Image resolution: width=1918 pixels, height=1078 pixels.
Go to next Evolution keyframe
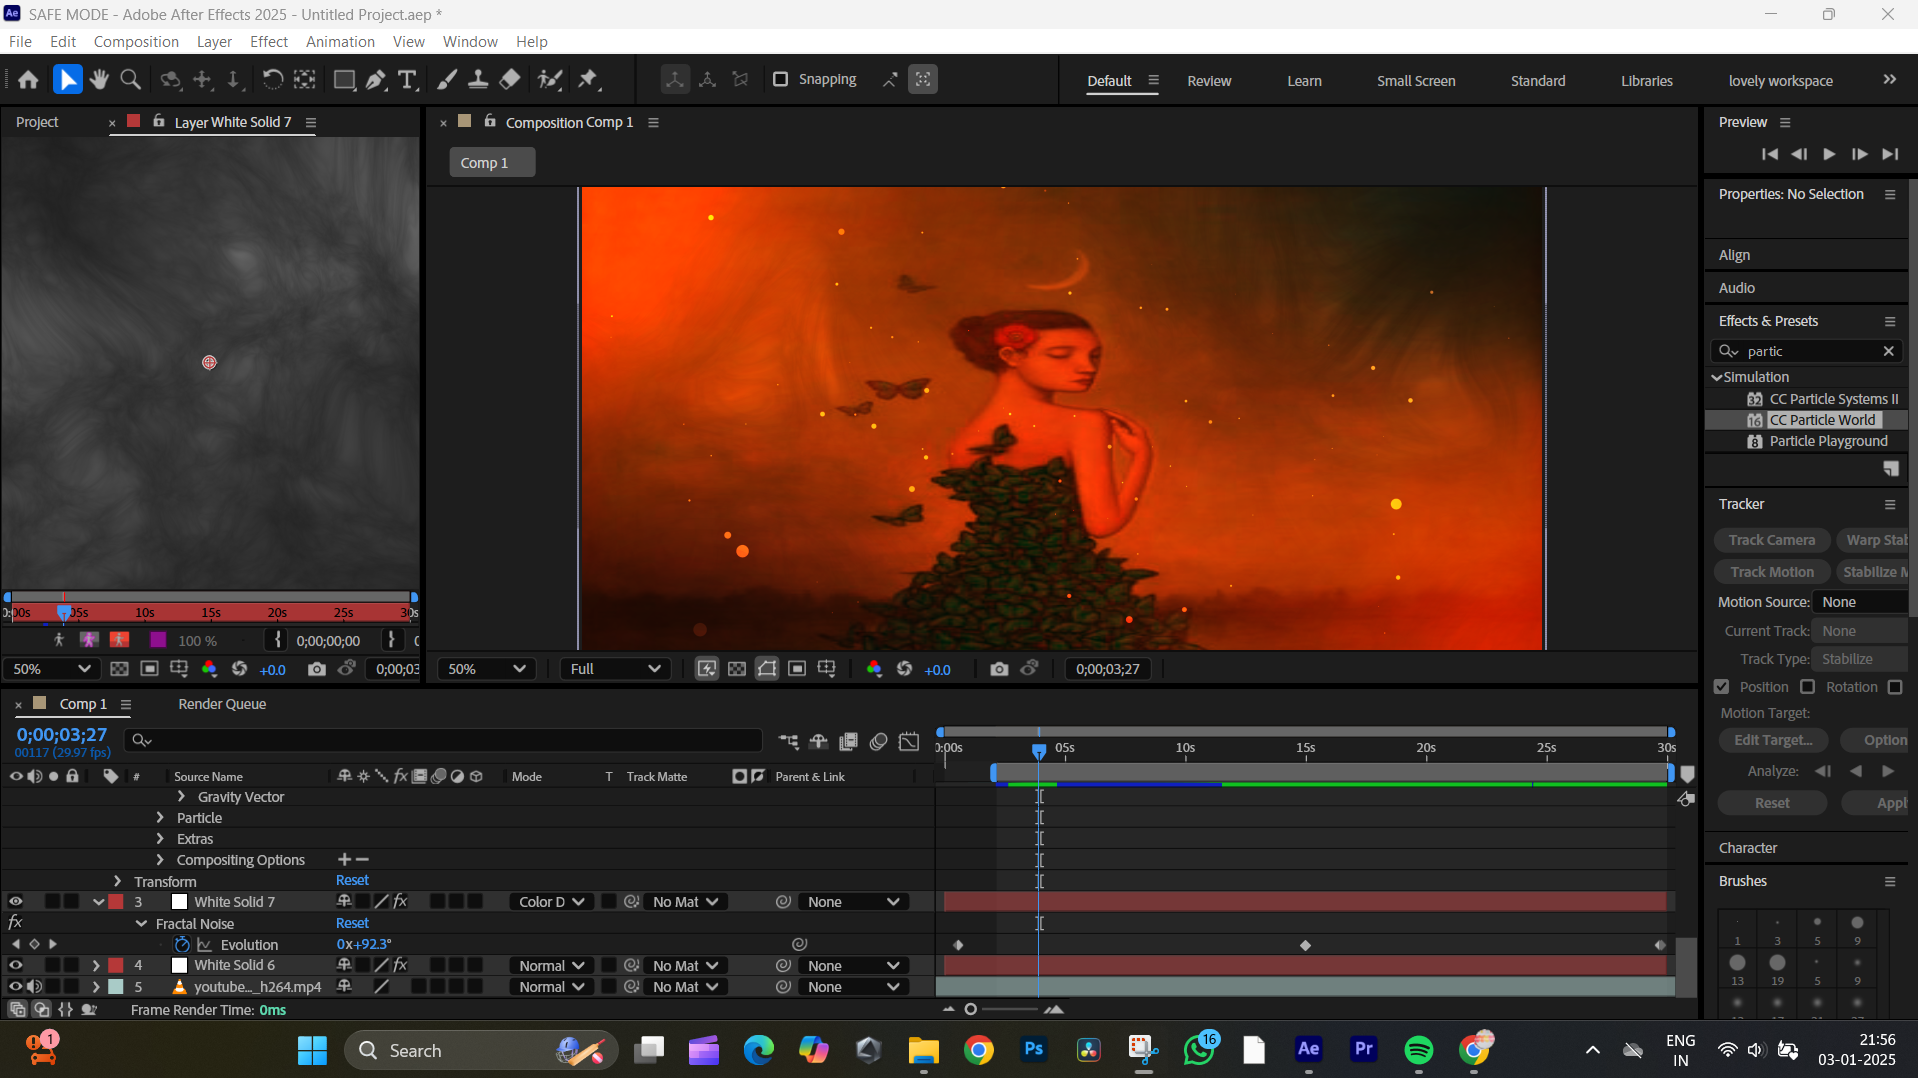tap(53, 944)
